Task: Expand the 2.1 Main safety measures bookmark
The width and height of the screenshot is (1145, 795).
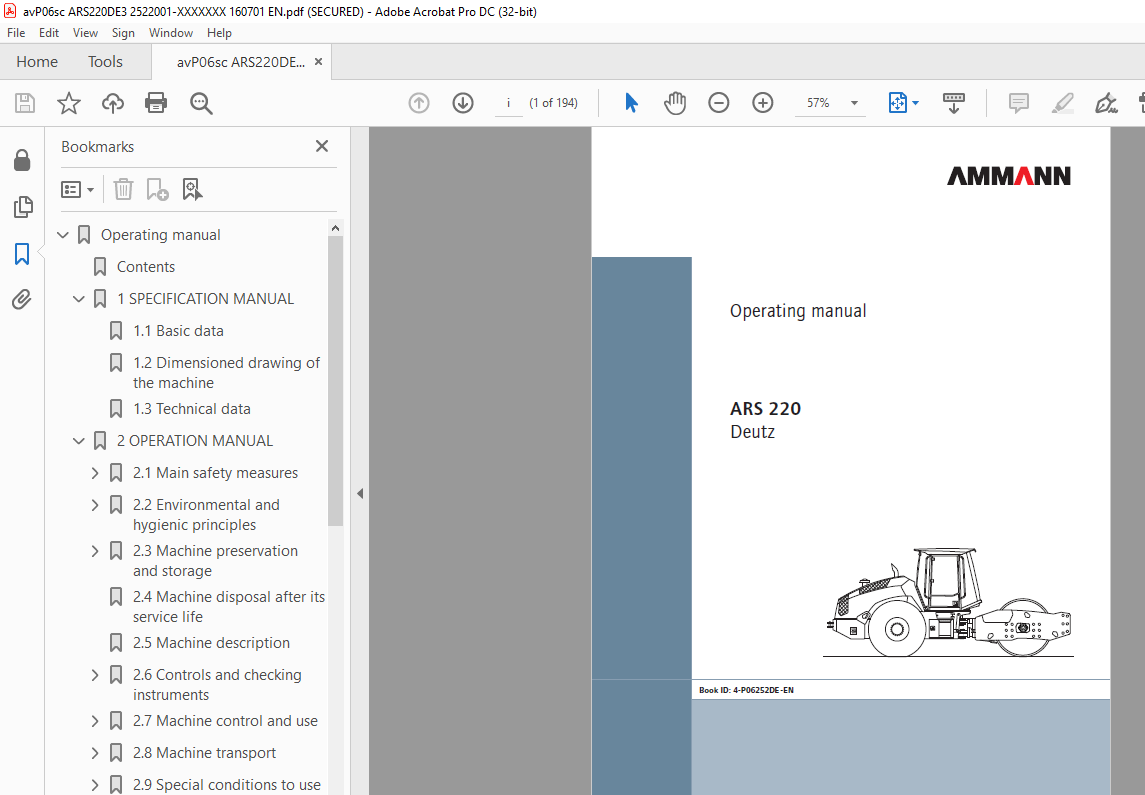Action: pyautogui.click(x=95, y=473)
